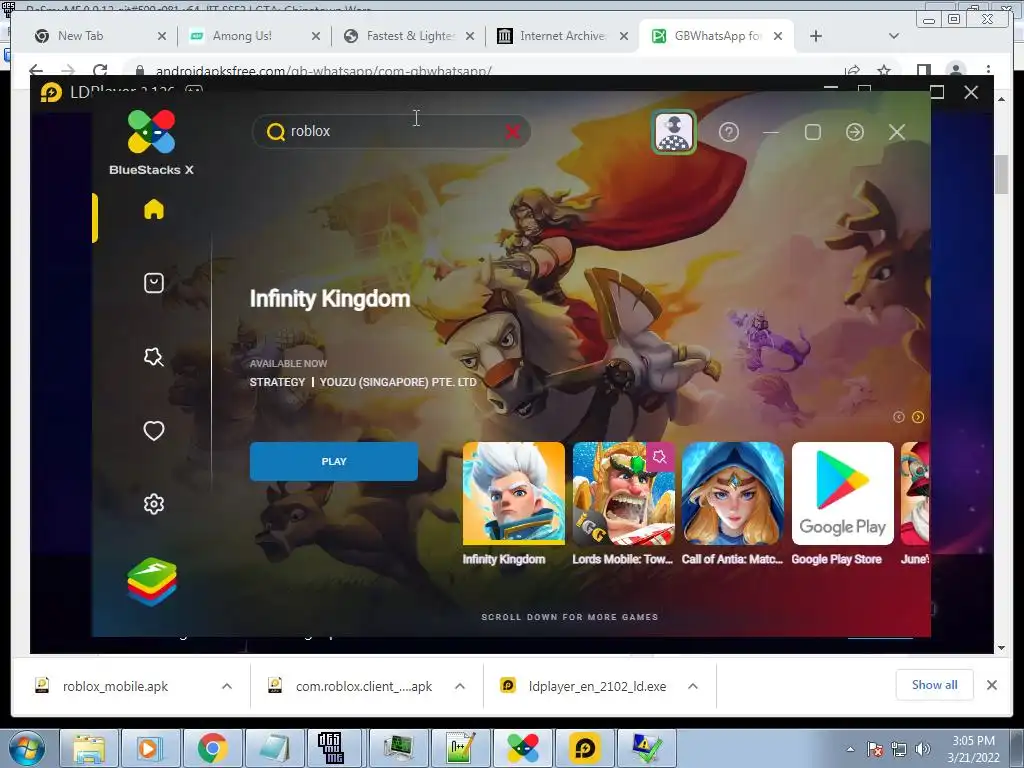The height and width of the screenshot is (768, 1024).
Task: Share this page from Chrome address bar
Action: click(852, 70)
